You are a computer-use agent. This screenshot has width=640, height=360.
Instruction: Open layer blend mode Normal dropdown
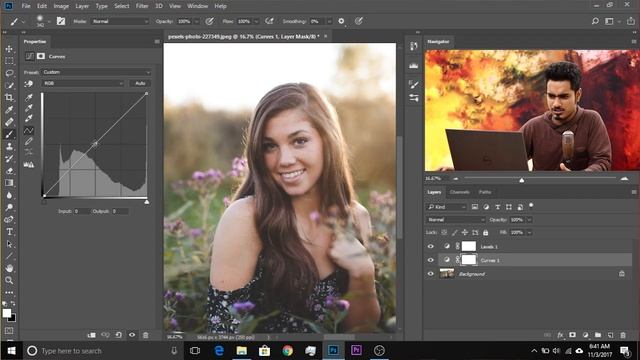pos(455,220)
